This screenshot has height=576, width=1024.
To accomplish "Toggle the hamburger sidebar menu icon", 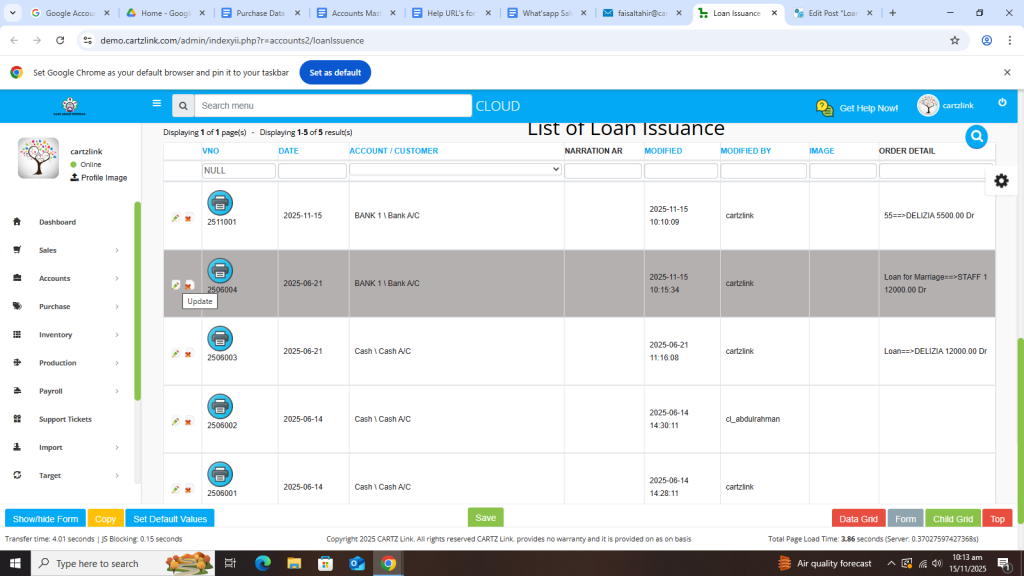I will [x=157, y=103].
